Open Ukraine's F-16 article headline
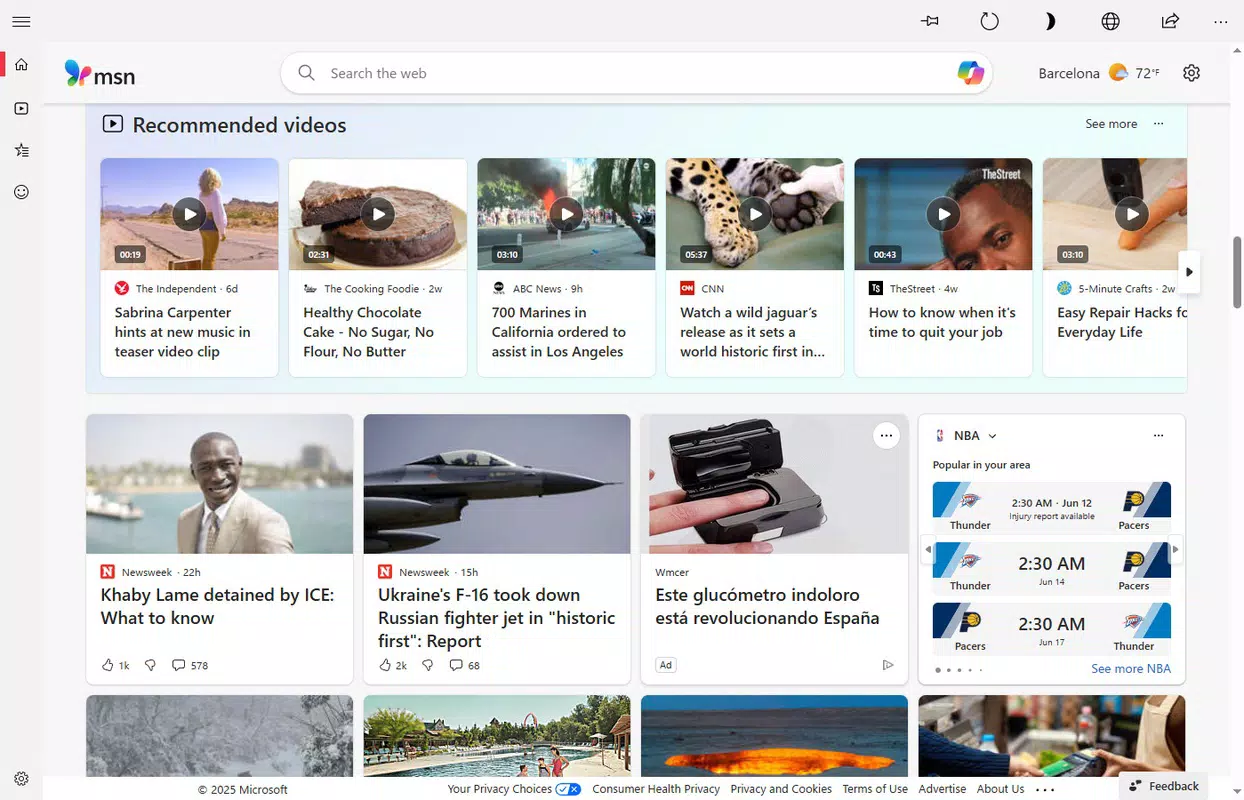This screenshot has height=800, width=1244. coord(497,618)
